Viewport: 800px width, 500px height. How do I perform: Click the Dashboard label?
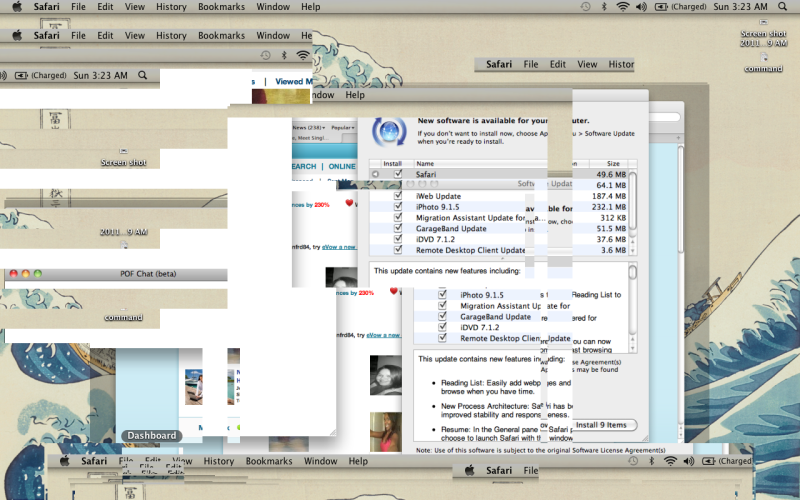point(152,435)
